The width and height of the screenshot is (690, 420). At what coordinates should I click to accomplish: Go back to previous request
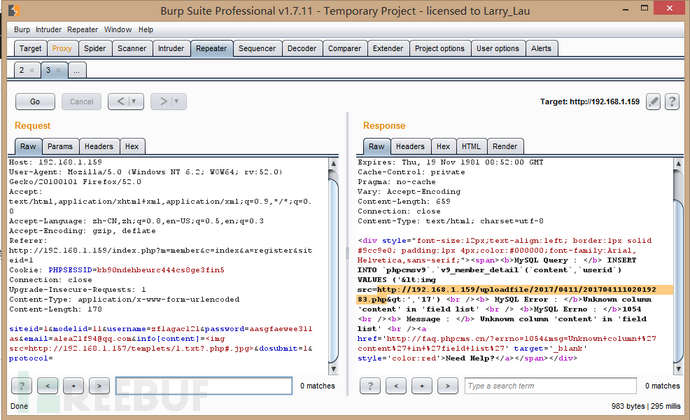point(120,102)
